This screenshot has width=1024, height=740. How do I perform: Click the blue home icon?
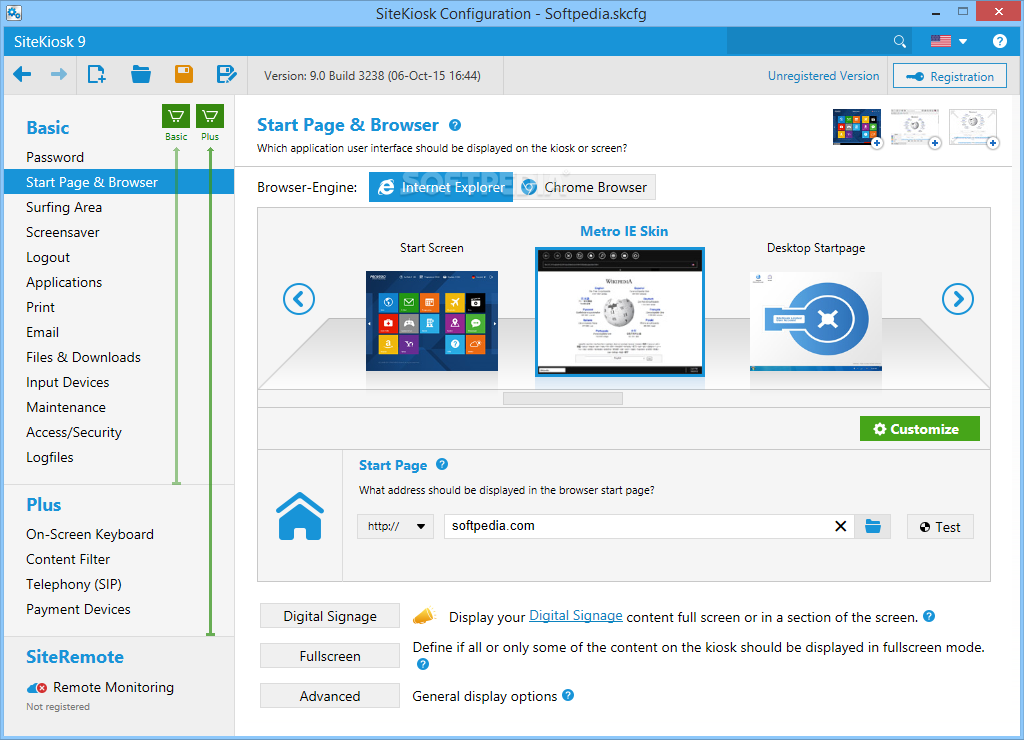(x=300, y=516)
